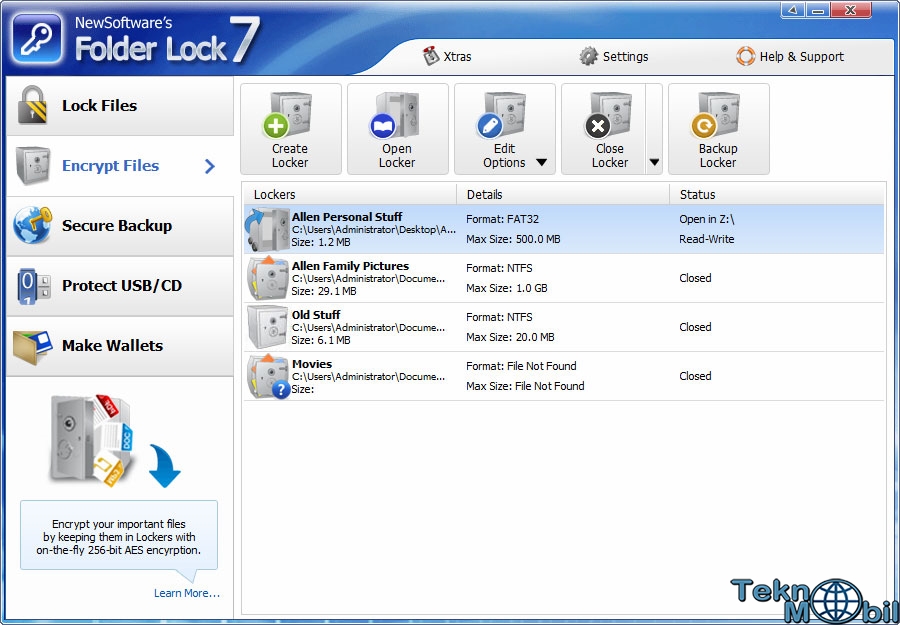Click the Edit Options pencil safe icon
Viewport: 900px width, 625px height.
point(502,115)
